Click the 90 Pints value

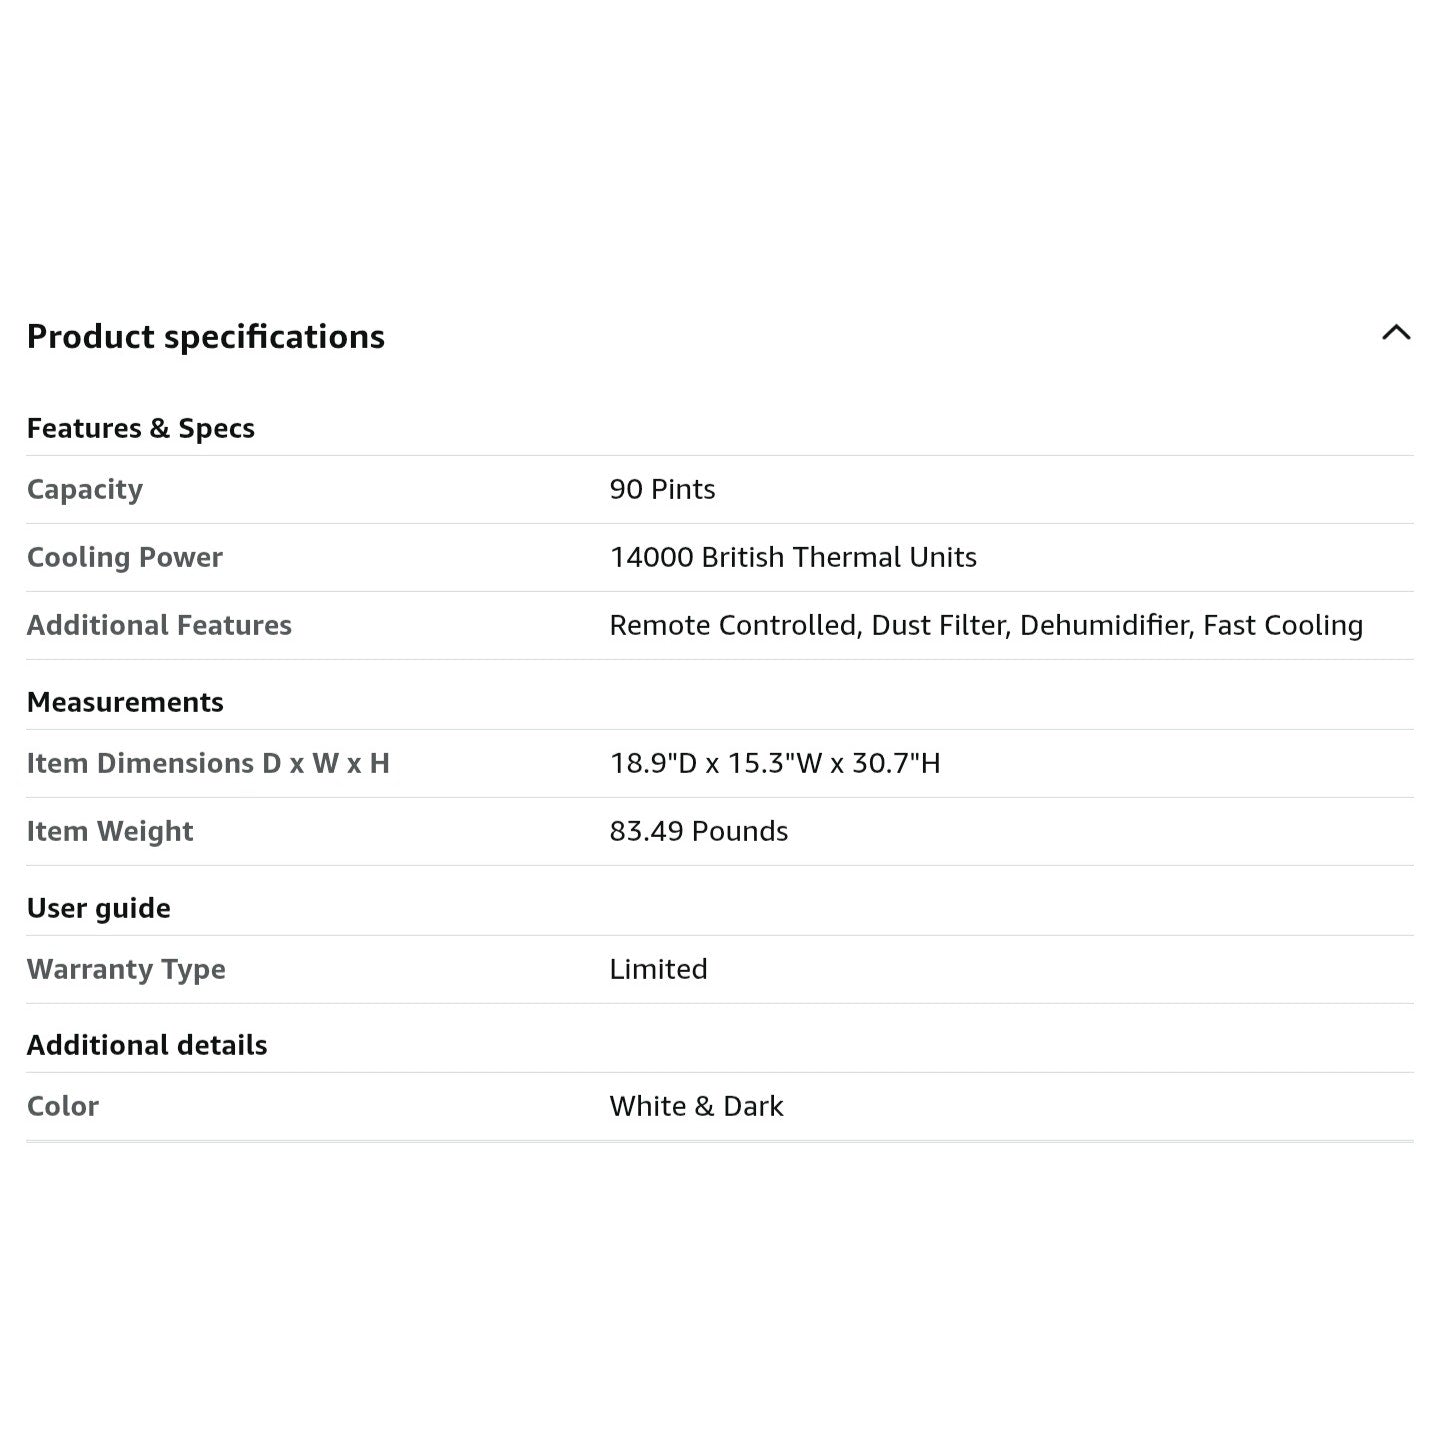pos(662,489)
